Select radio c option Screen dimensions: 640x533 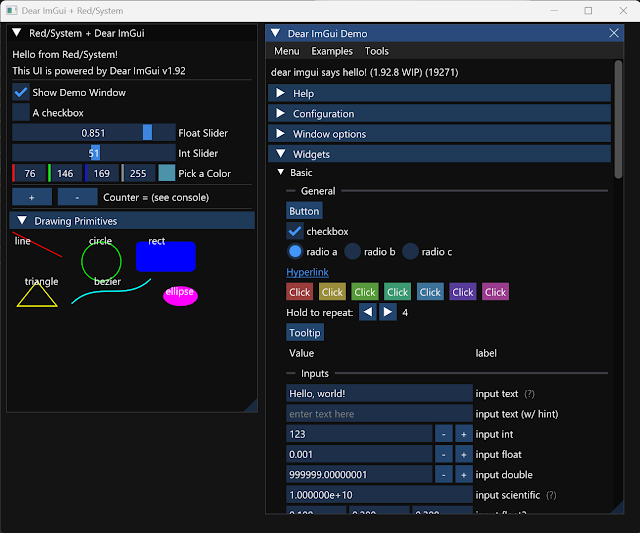point(410,252)
